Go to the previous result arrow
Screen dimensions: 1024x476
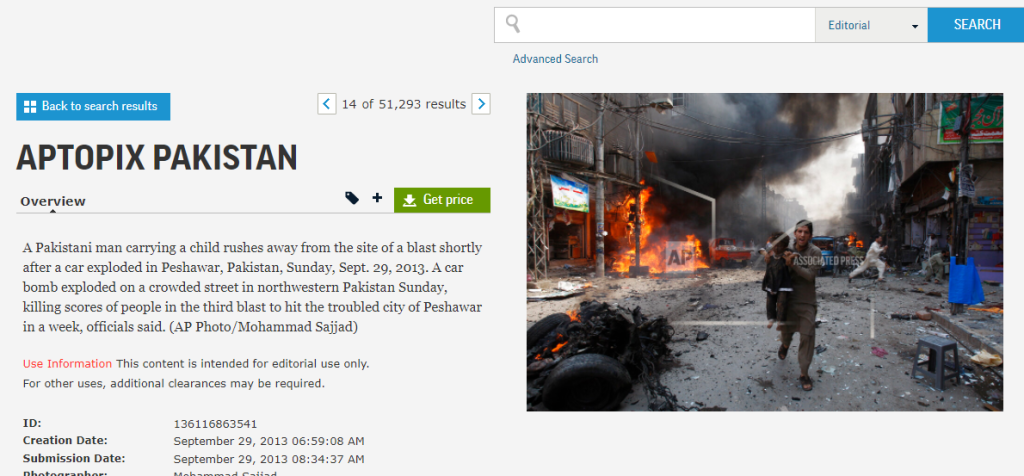[x=326, y=103]
